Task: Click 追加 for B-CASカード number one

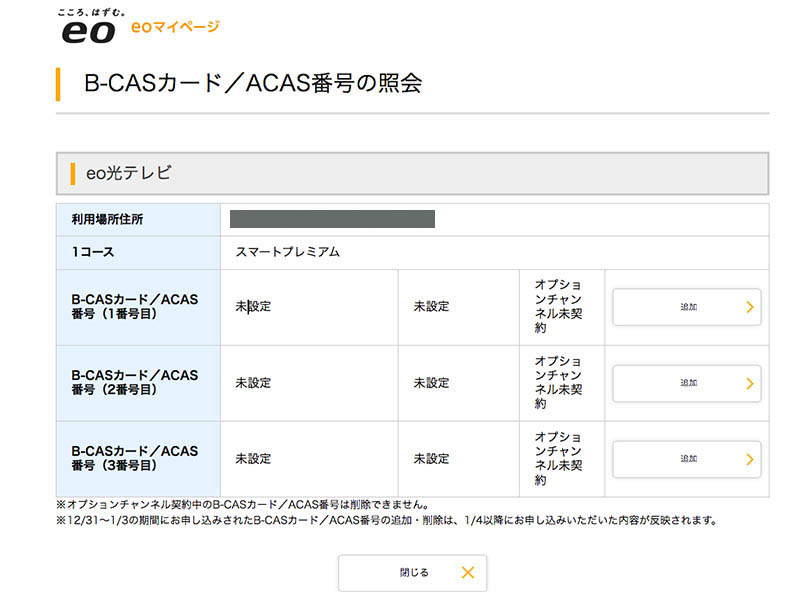Action: coord(687,307)
